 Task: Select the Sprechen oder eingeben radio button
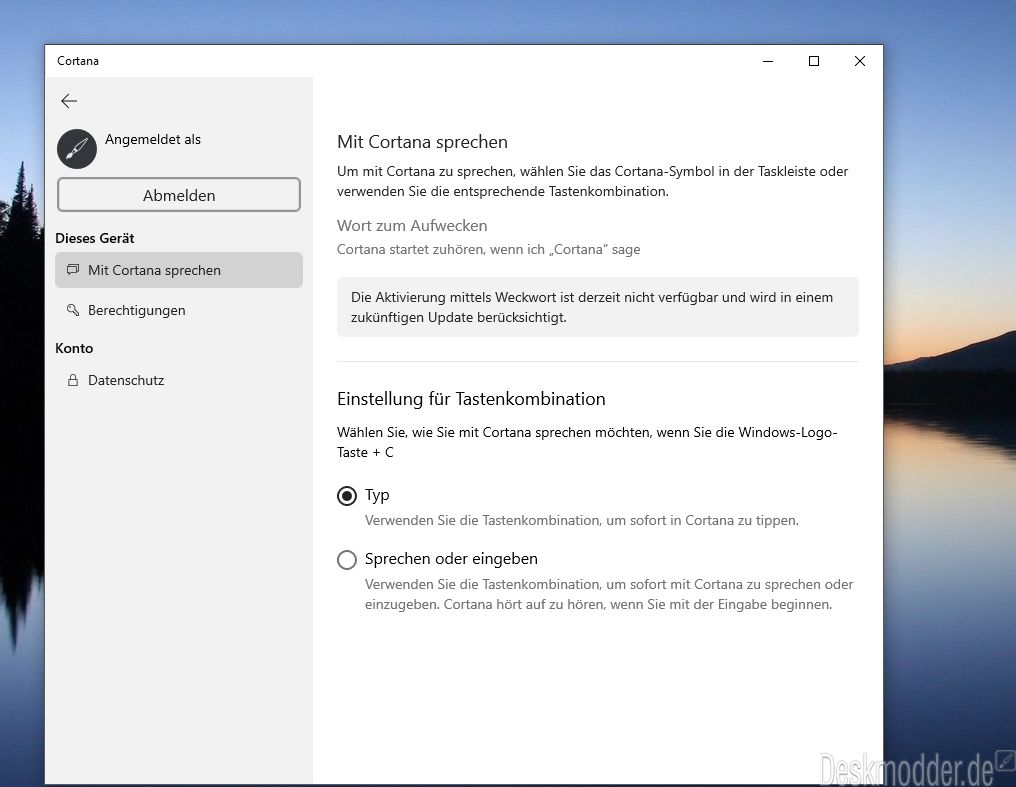coord(347,560)
